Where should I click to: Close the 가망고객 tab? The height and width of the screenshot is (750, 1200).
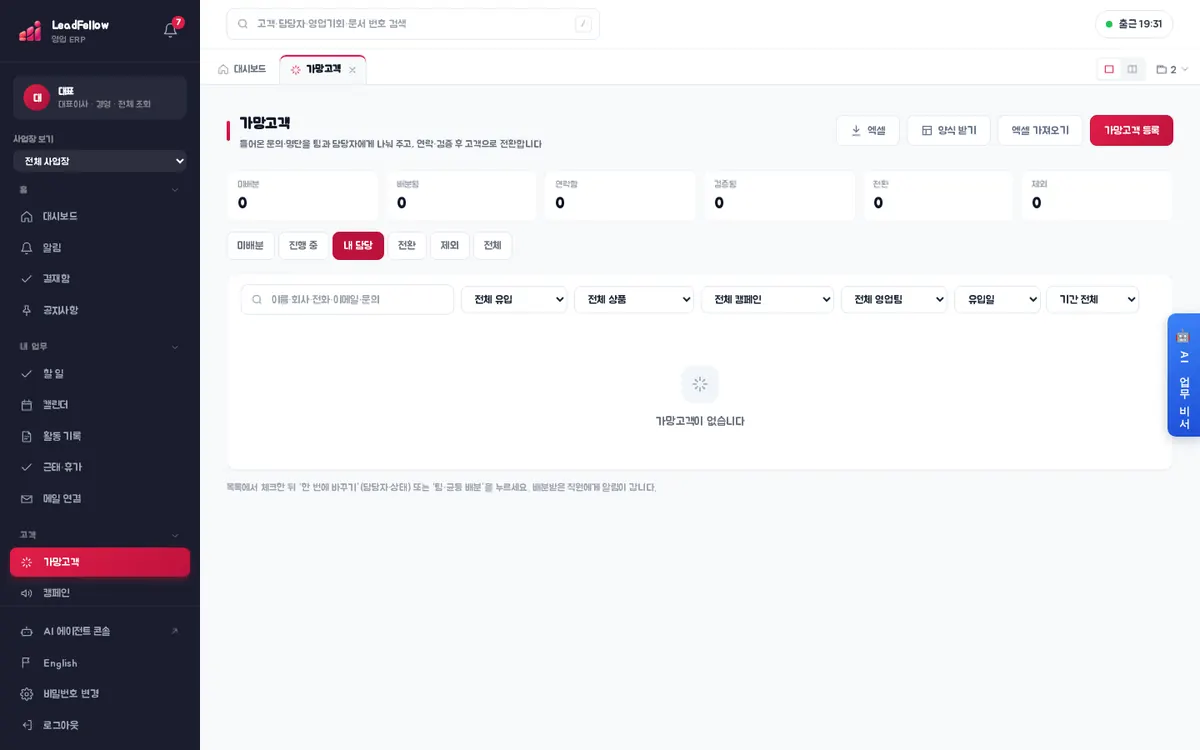click(352, 70)
